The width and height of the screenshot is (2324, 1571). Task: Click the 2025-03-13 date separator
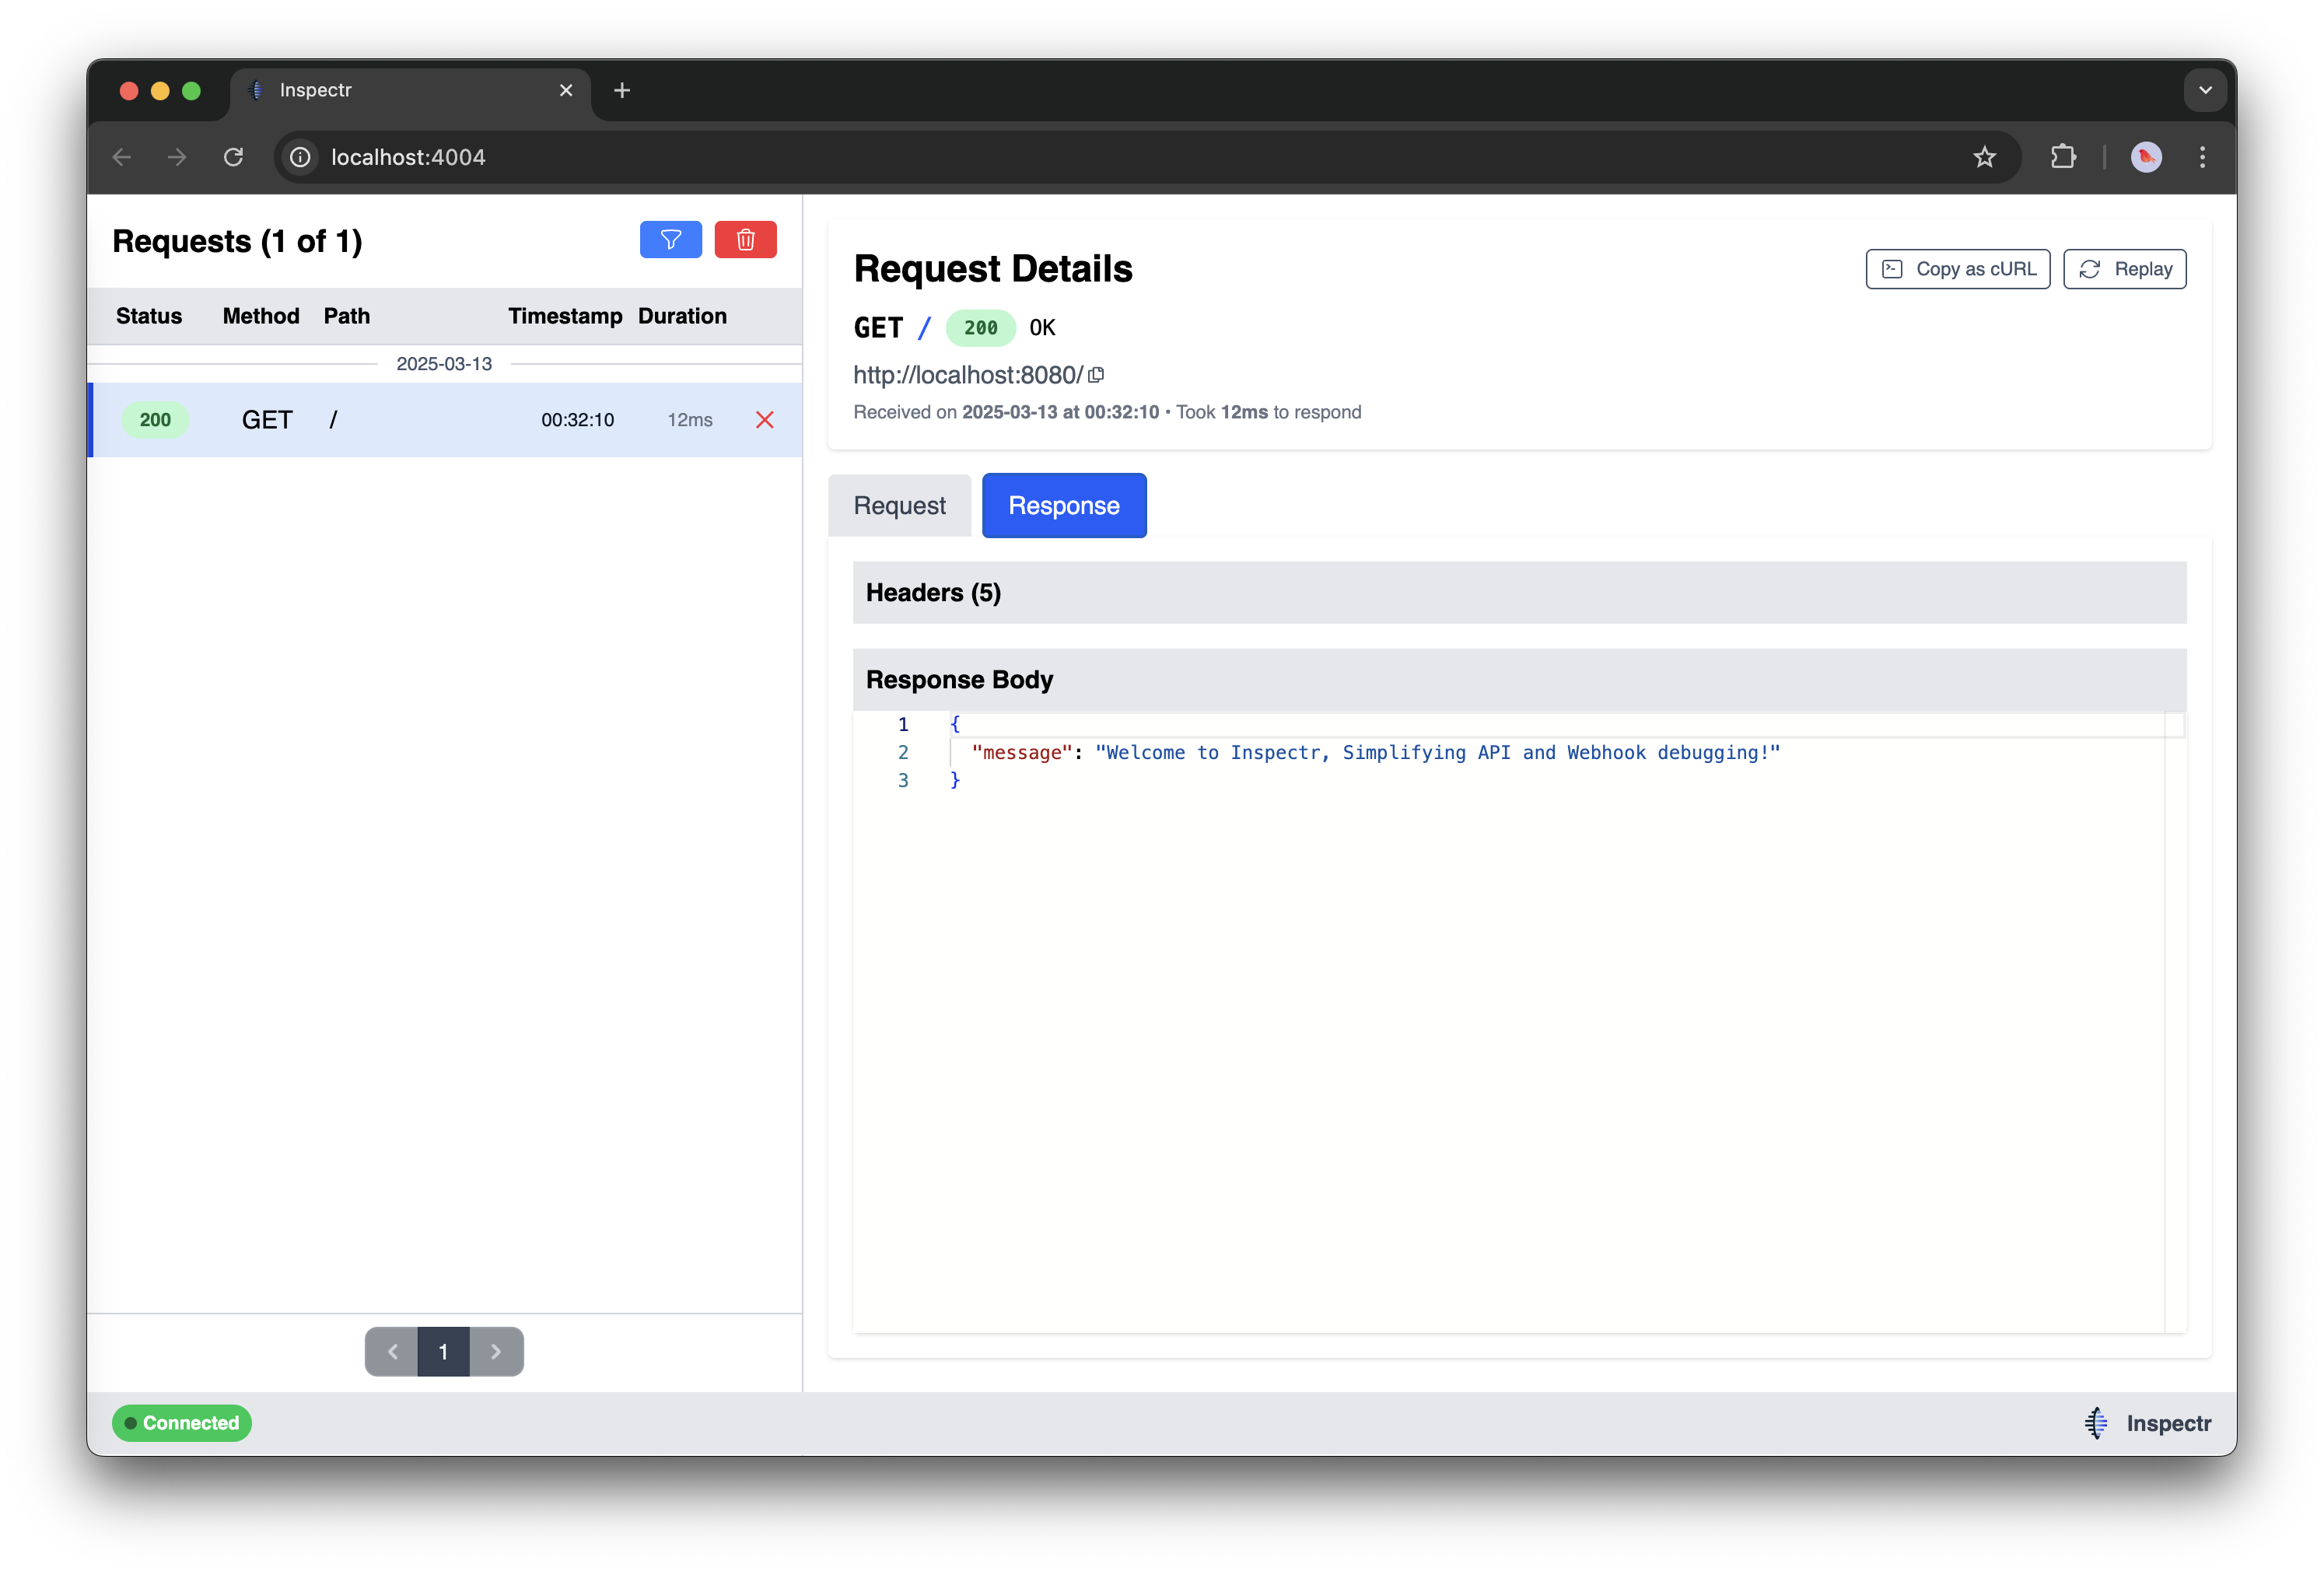(444, 364)
